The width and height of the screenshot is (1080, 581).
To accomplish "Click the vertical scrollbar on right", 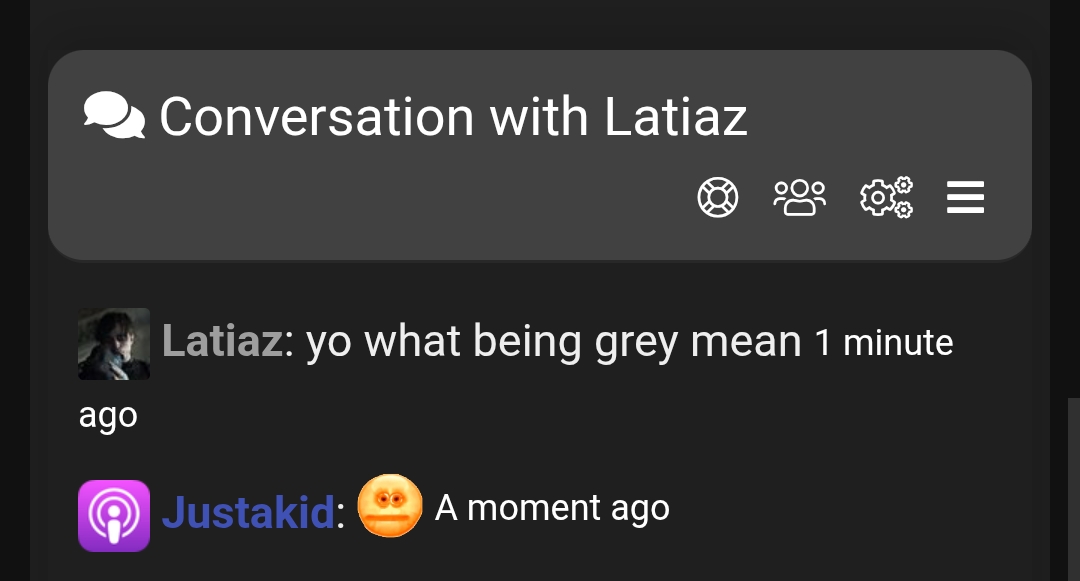I will (x=1073, y=489).
